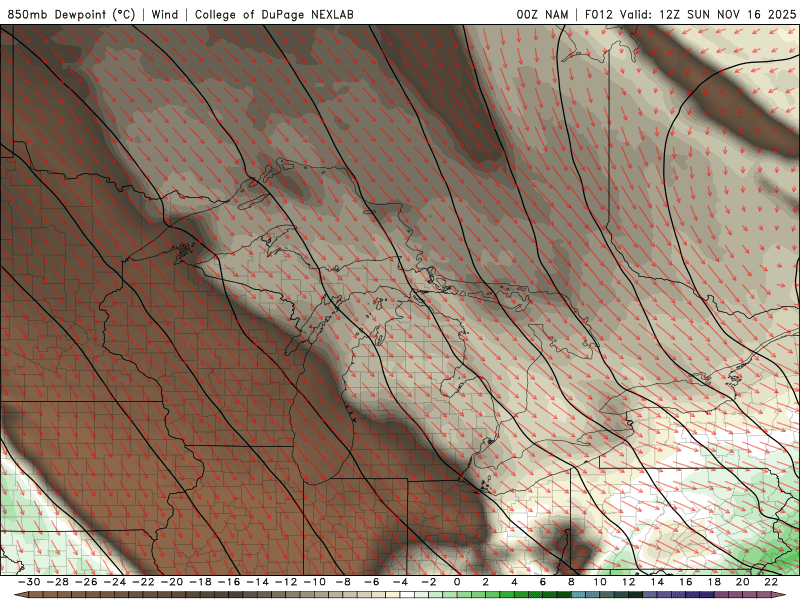This screenshot has width=800, height=600.
Task: Click the "College of DuPage NEXLAB" text
Action: [x=274, y=14]
